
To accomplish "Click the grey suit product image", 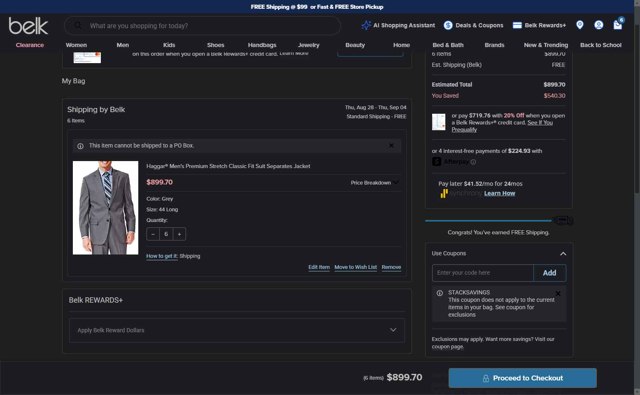I will [x=105, y=208].
